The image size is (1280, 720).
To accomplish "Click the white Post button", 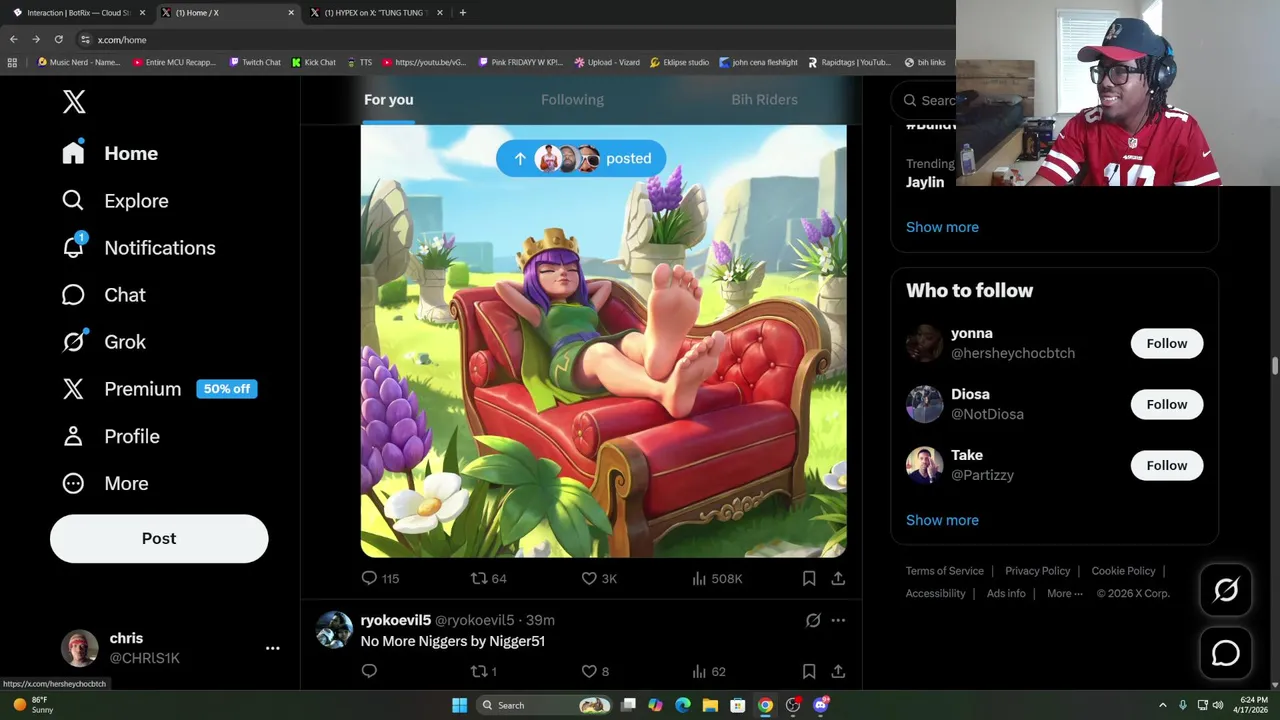I will [x=159, y=538].
